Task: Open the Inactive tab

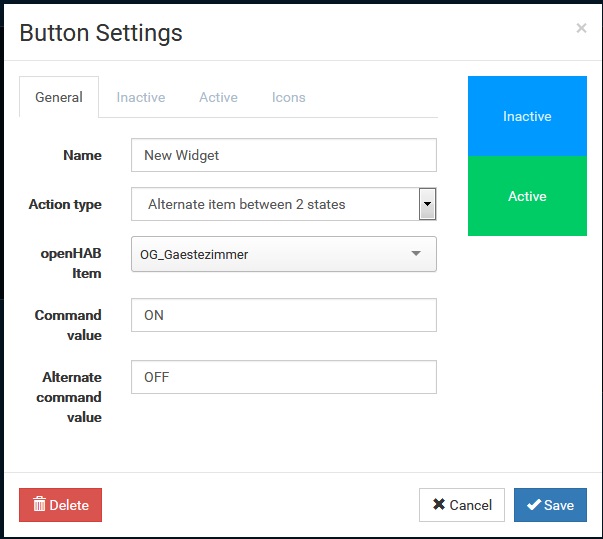Action: pyautogui.click(x=141, y=98)
